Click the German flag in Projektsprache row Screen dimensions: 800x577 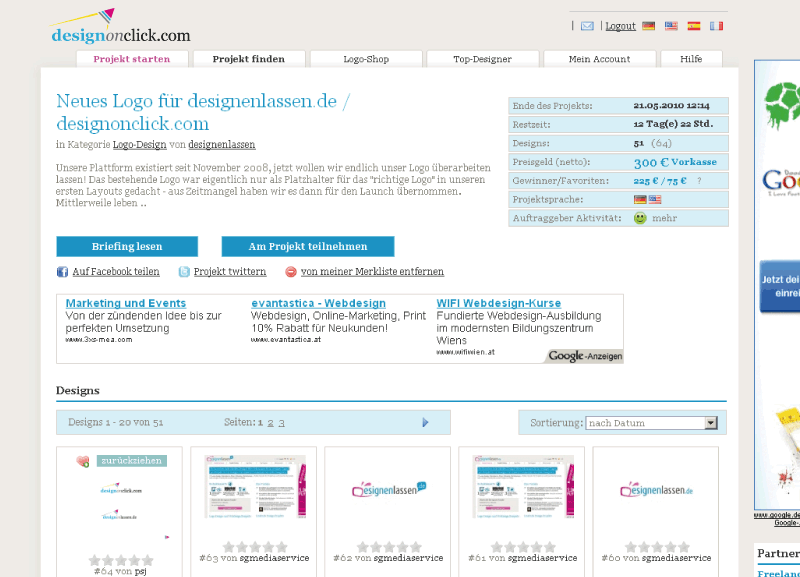640,199
